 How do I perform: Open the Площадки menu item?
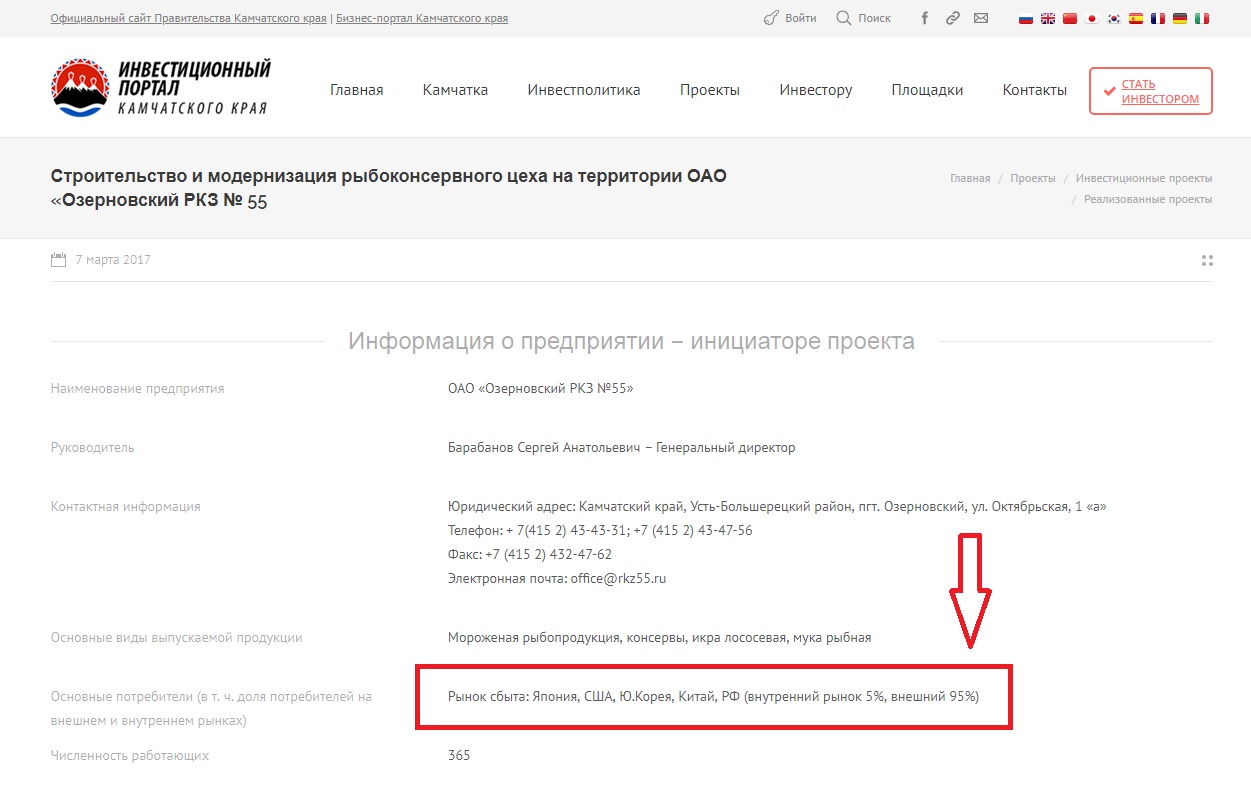point(927,90)
